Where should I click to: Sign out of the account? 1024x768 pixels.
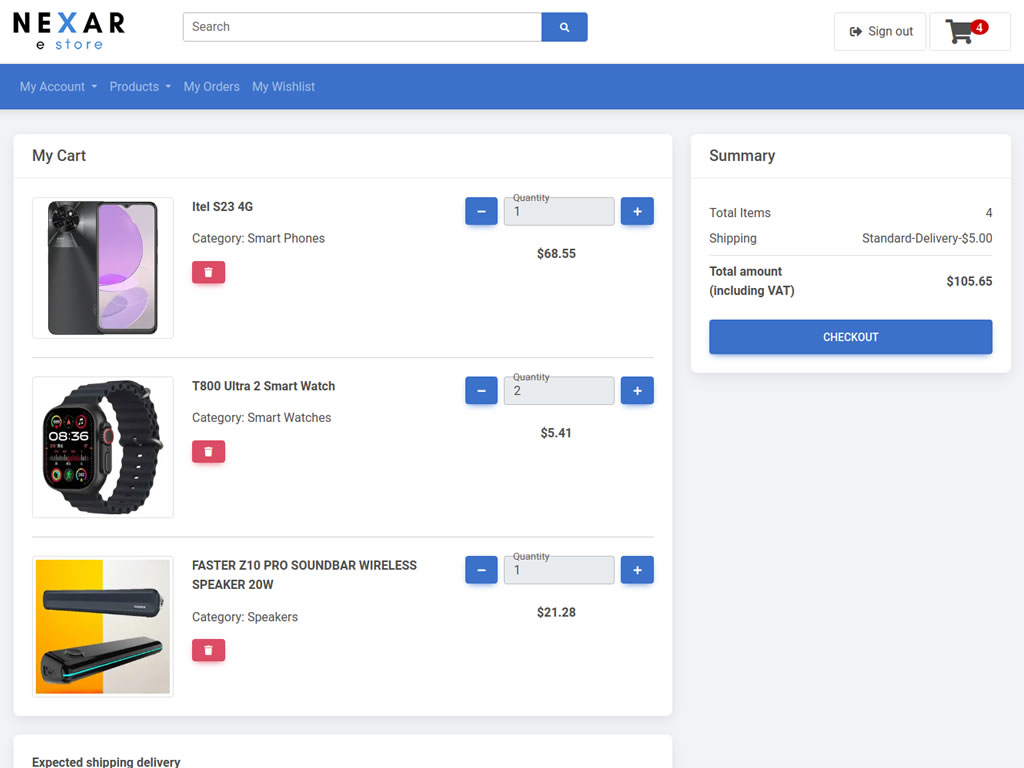[880, 32]
